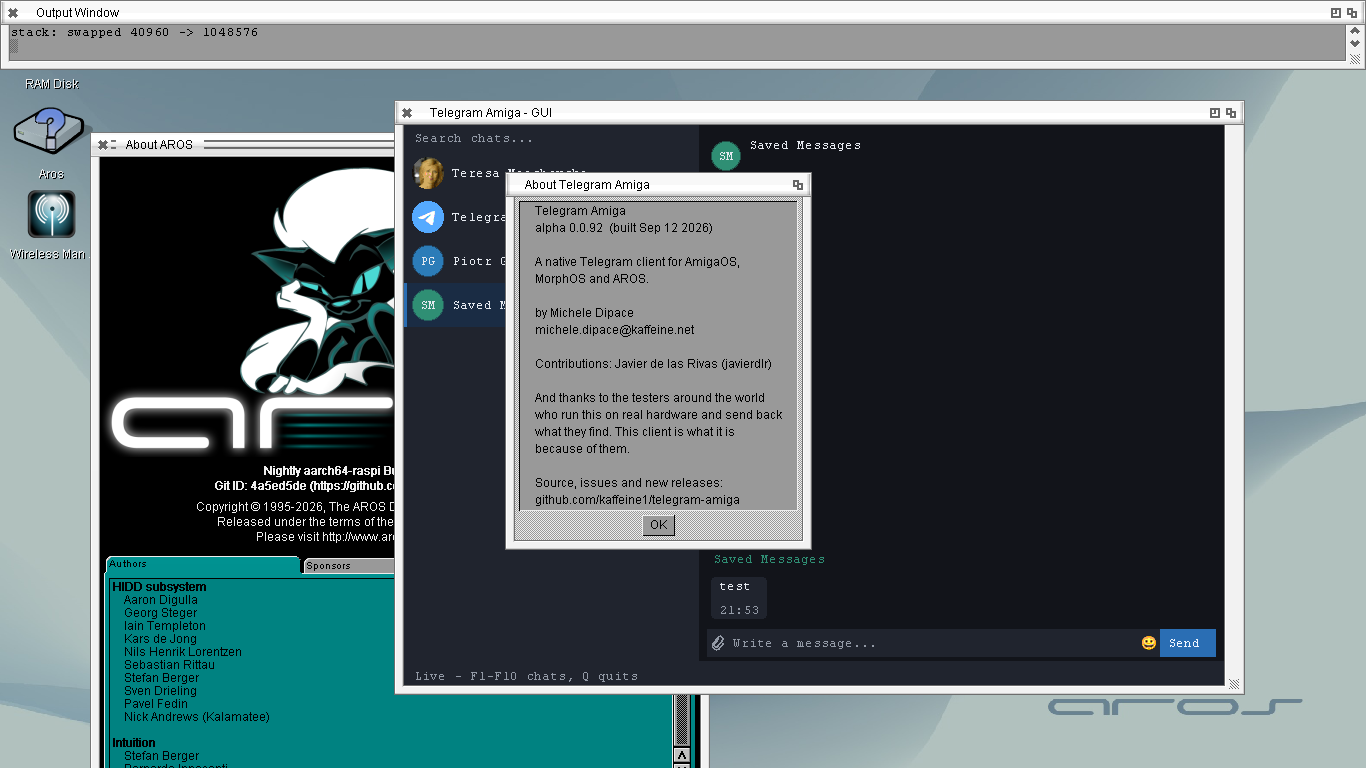The height and width of the screenshot is (768, 1366).
Task: Click the up scroll arrow in Output Window
Action: [x=1356, y=31]
